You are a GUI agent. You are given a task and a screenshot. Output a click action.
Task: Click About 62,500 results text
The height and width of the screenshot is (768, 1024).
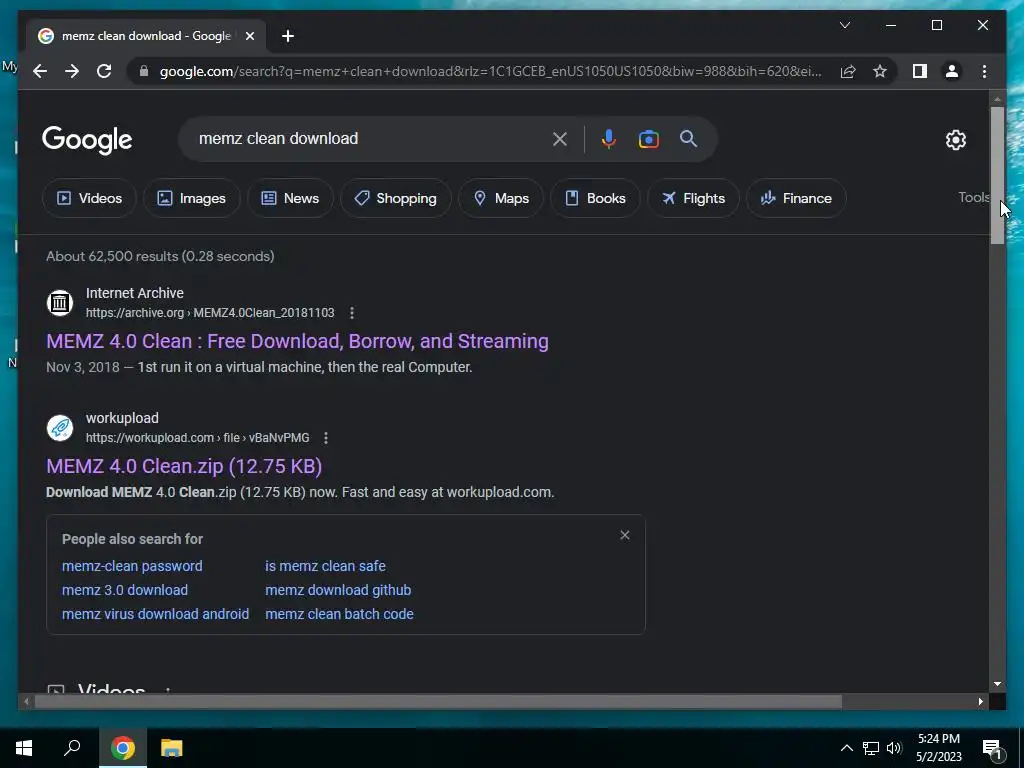click(160, 256)
